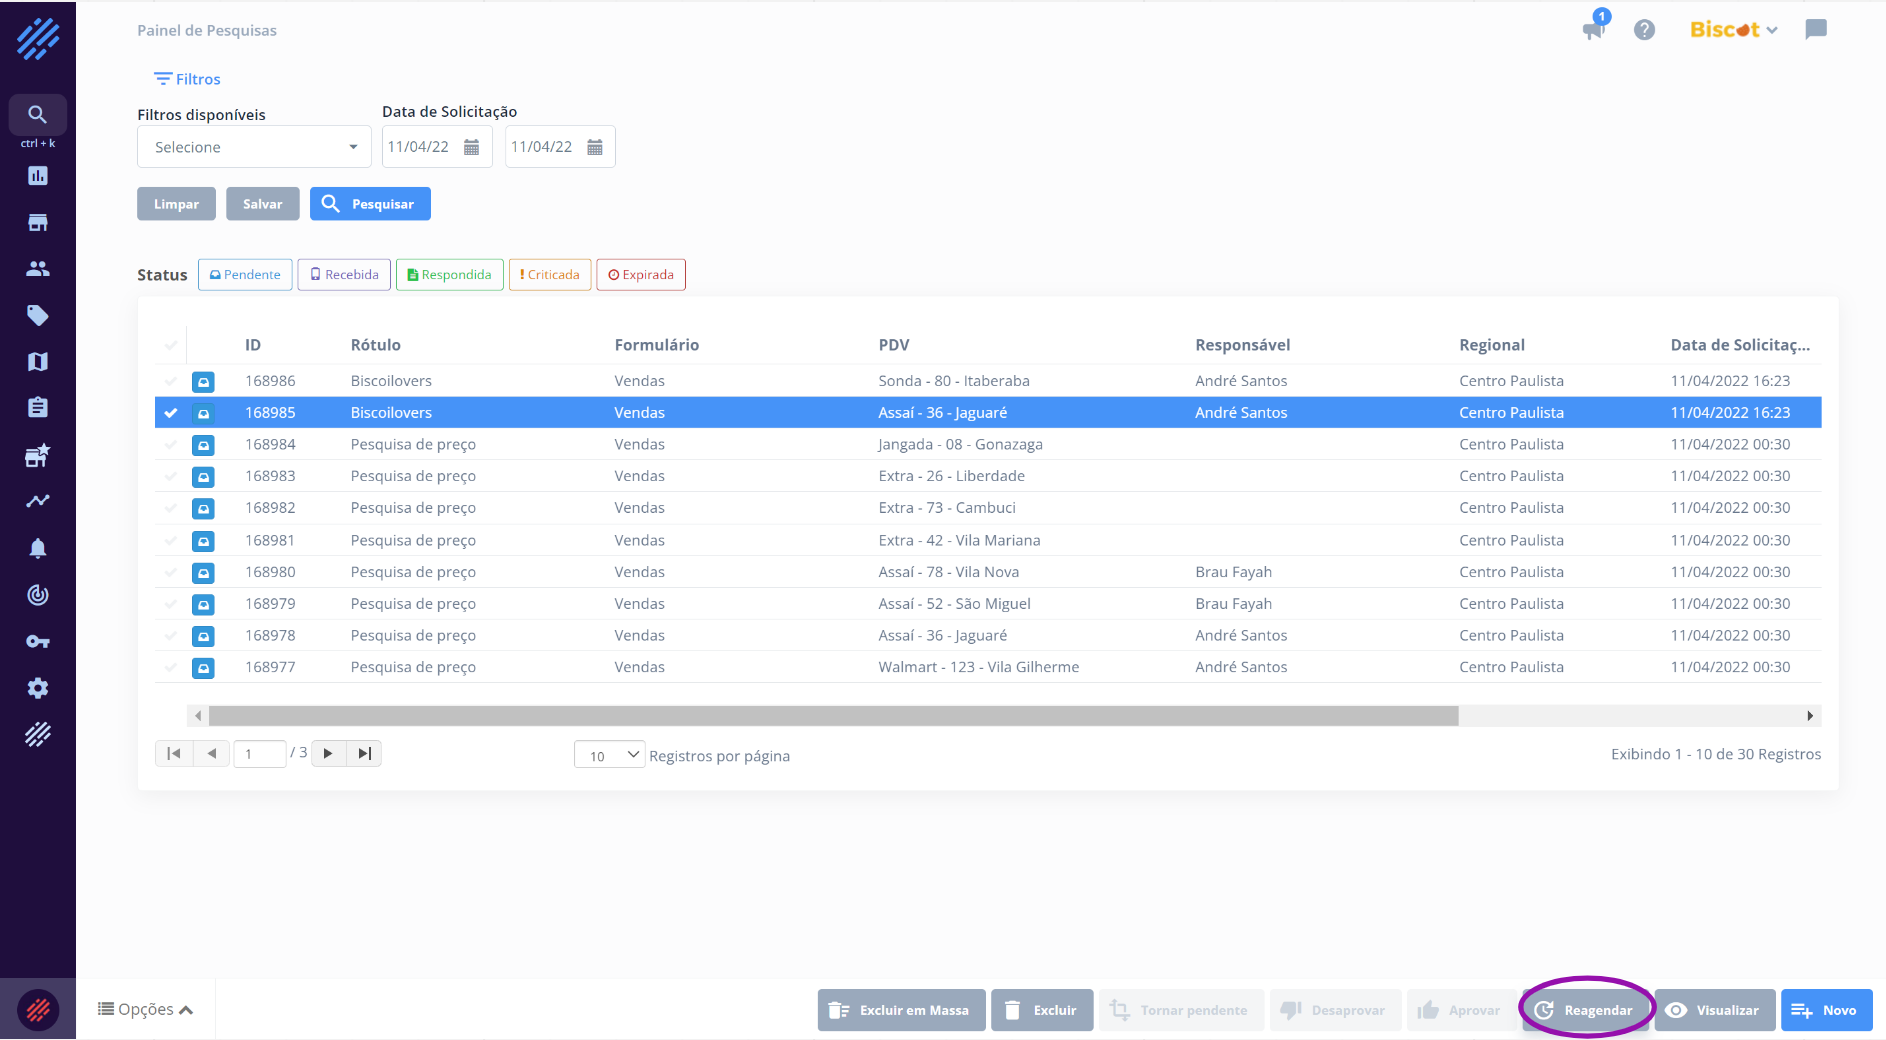Click the table's horizontal scrollbar
The width and height of the screenshot is (1886, 1040).
coord(832,716)
